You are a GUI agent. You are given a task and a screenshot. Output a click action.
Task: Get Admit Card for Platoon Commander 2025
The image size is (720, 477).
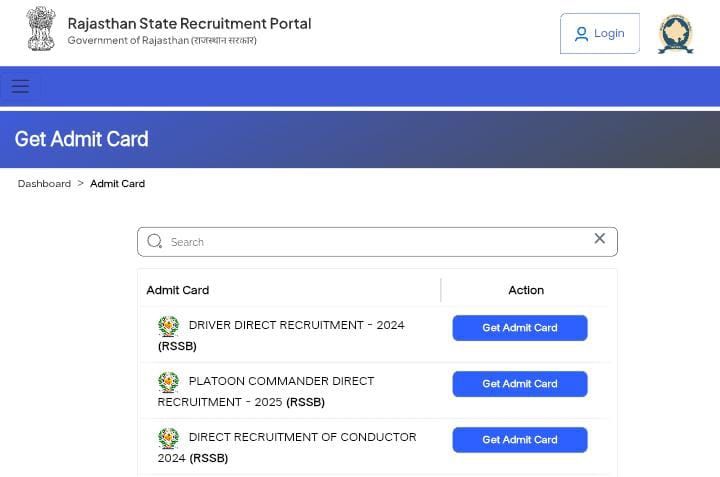519,384
